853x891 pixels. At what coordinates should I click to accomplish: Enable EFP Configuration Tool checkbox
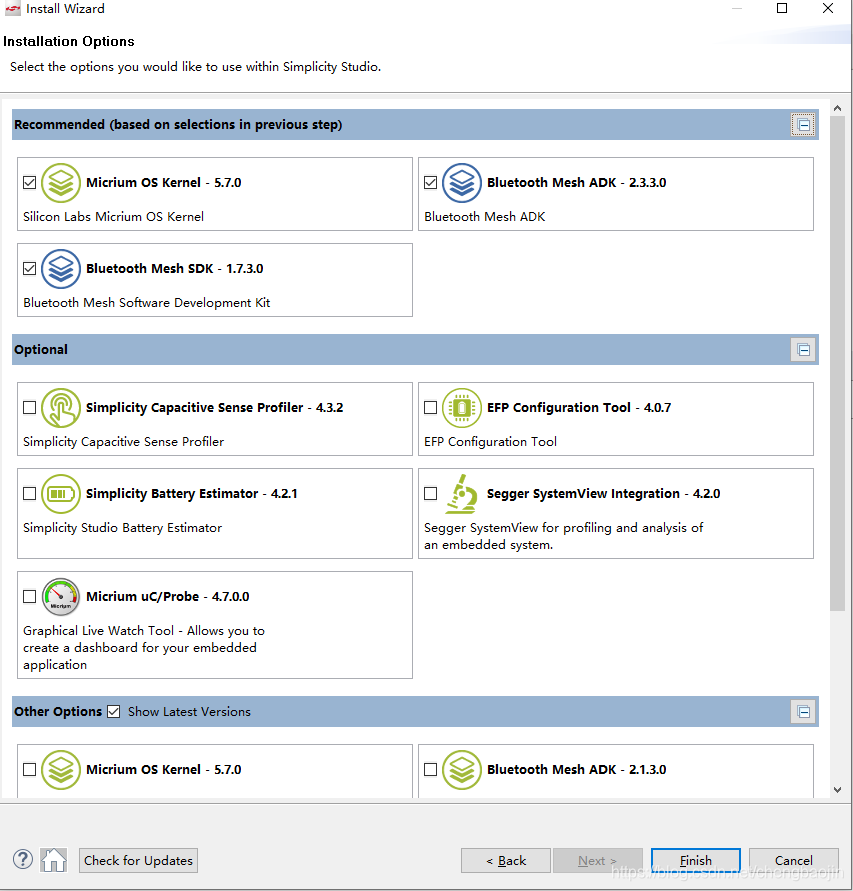pos(431,407)
